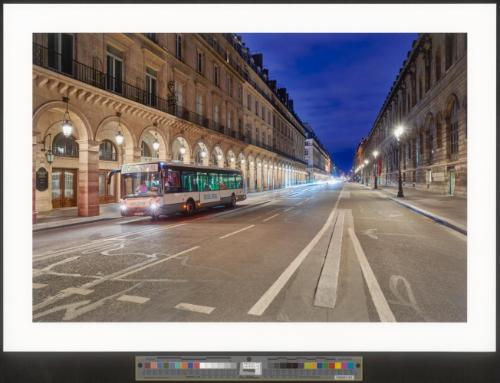Click the yellow patch on the color target
The image size is (500, 383).
click(x=338, y=365)
